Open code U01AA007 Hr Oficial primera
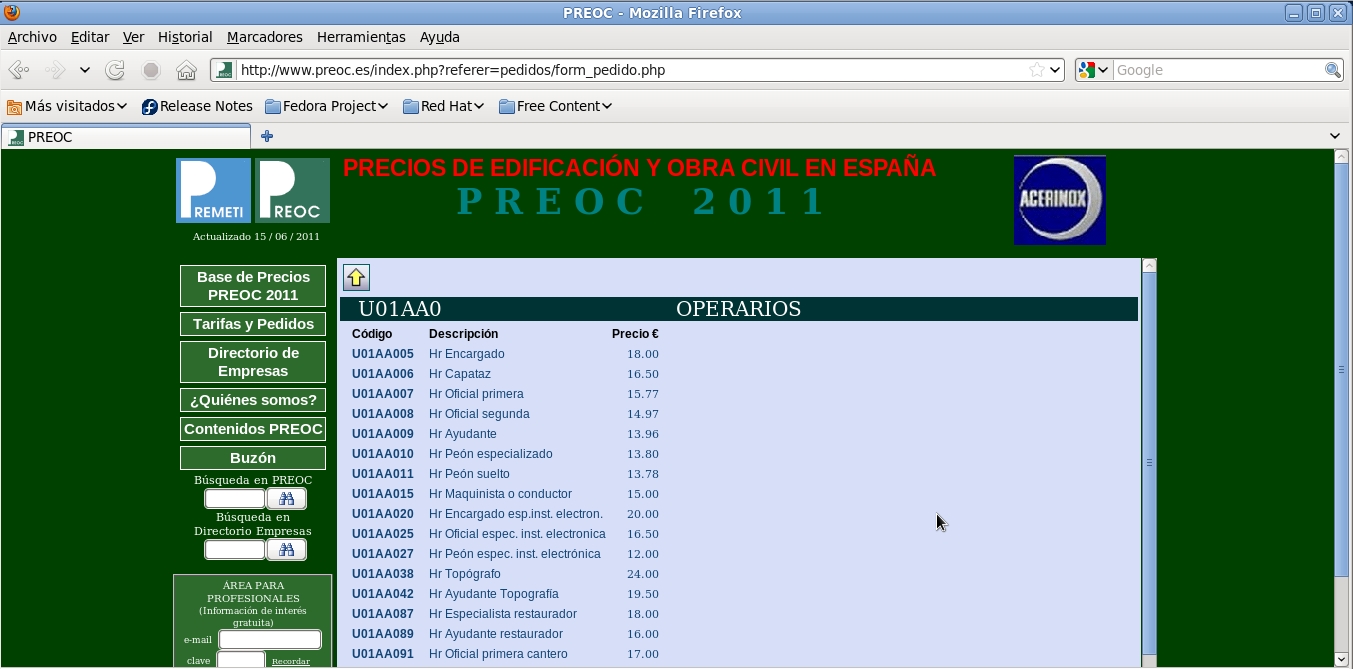 click(383, 394)
